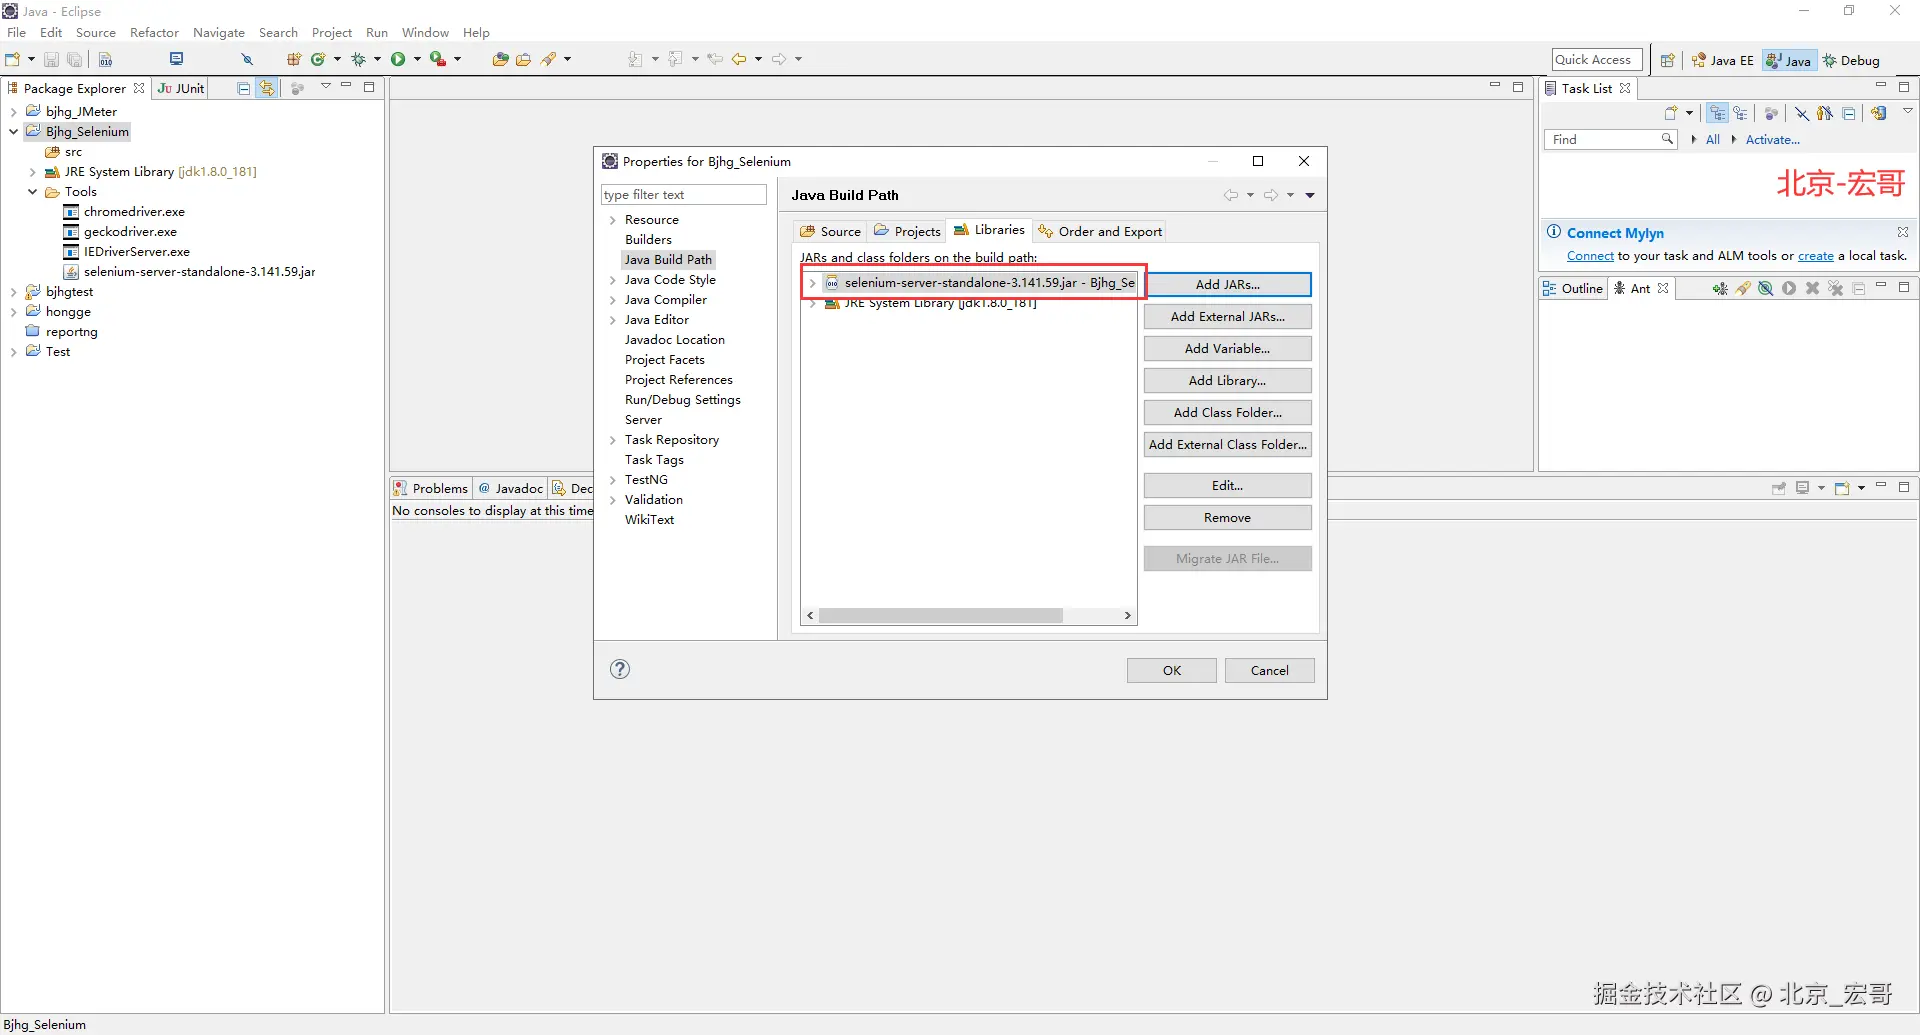
Task: Click Add Buildfiles icon in Ant view
Action: tap(1719, 289)
